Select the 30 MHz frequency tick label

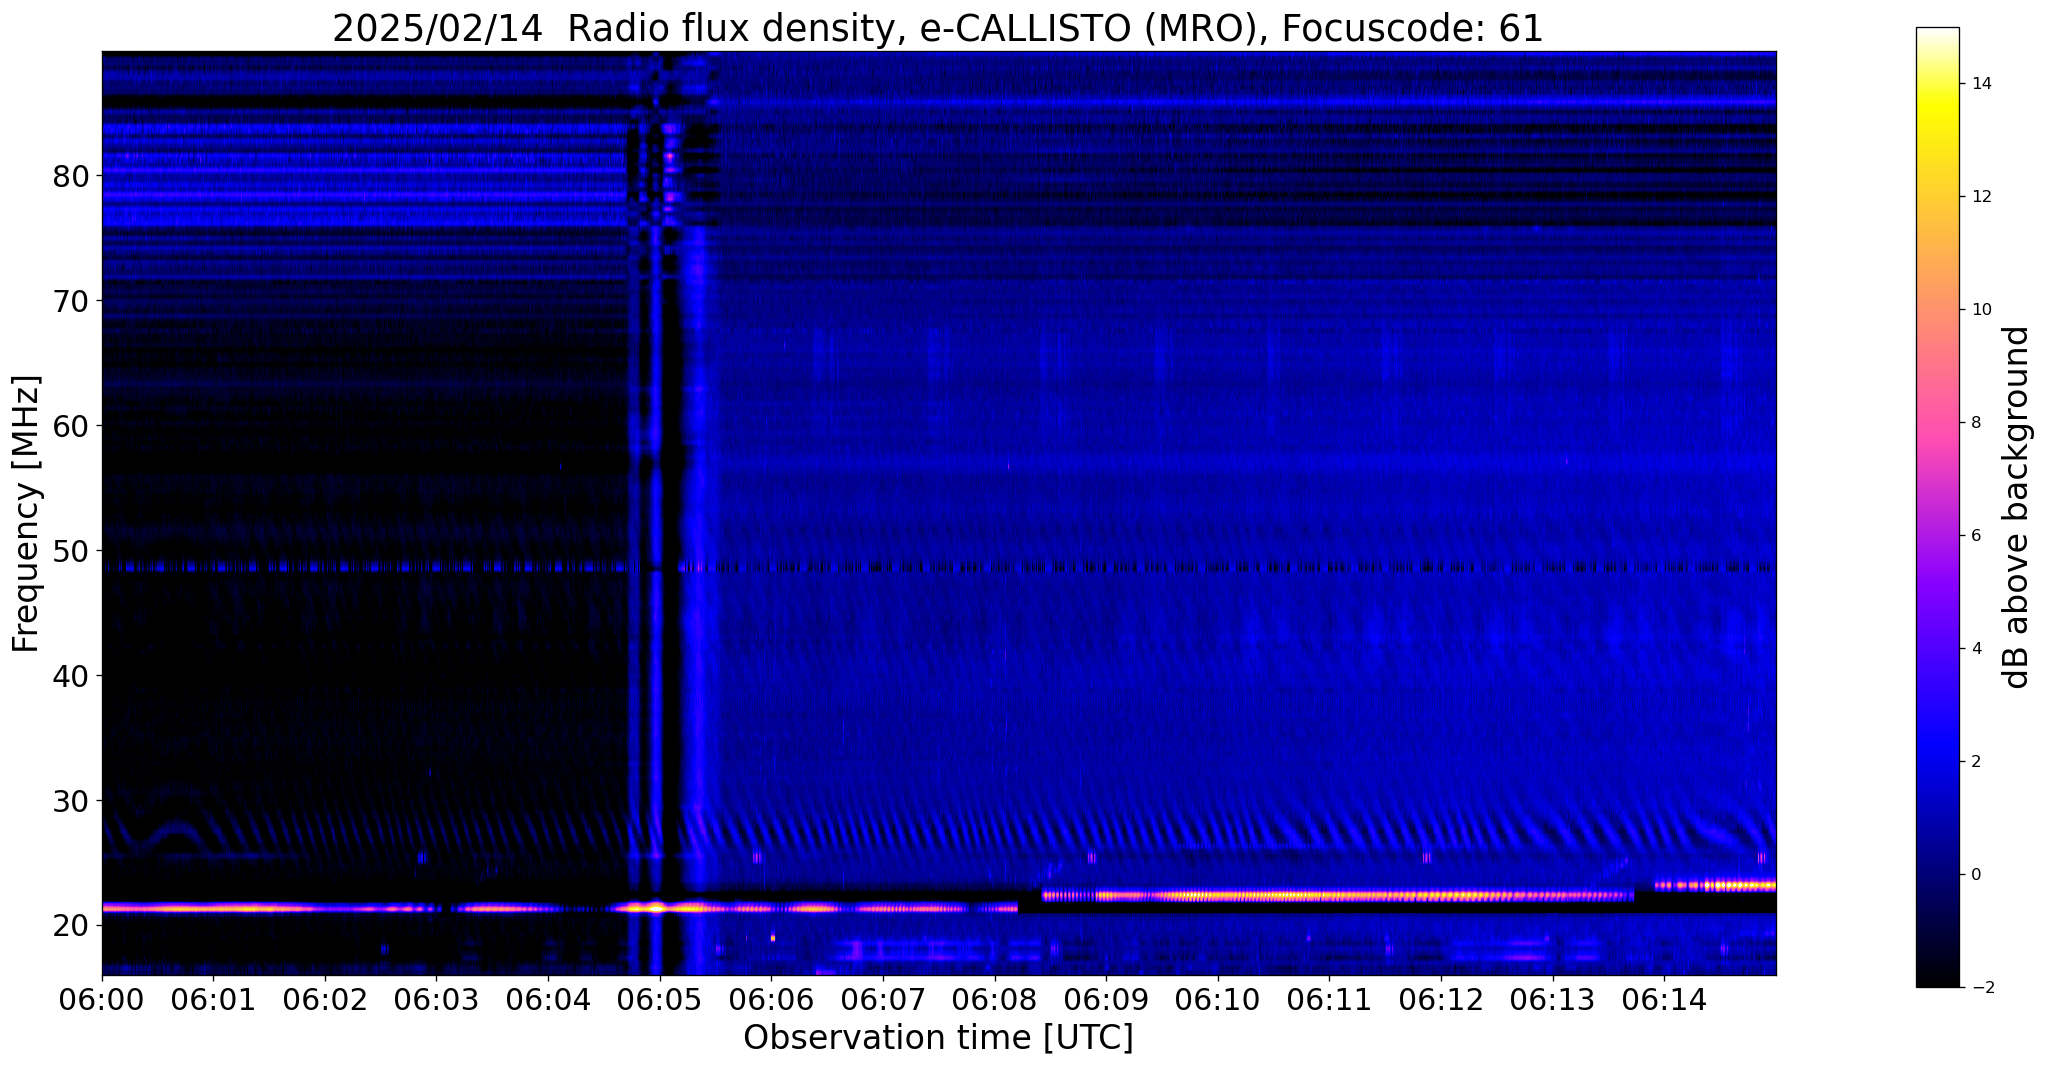point(70,801)
